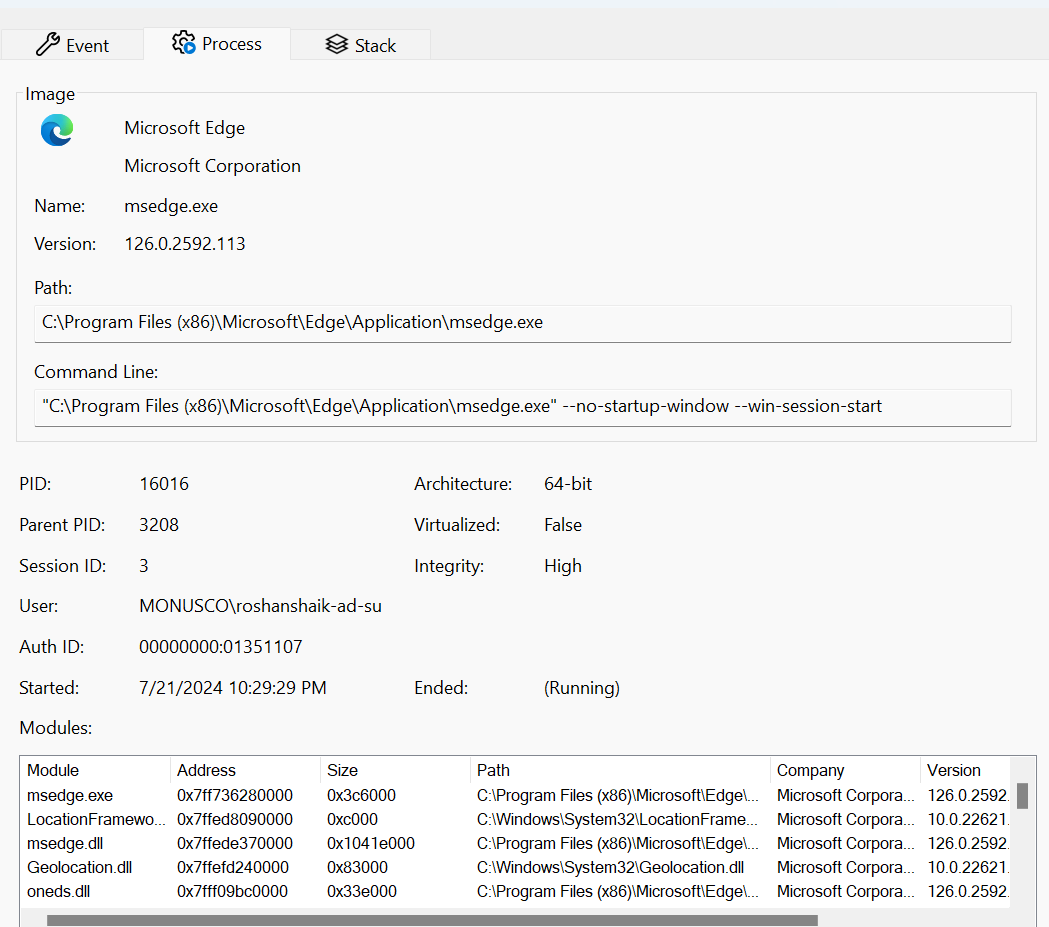
Task: Click the Parent PID value 3208
Action: (159, 525)
